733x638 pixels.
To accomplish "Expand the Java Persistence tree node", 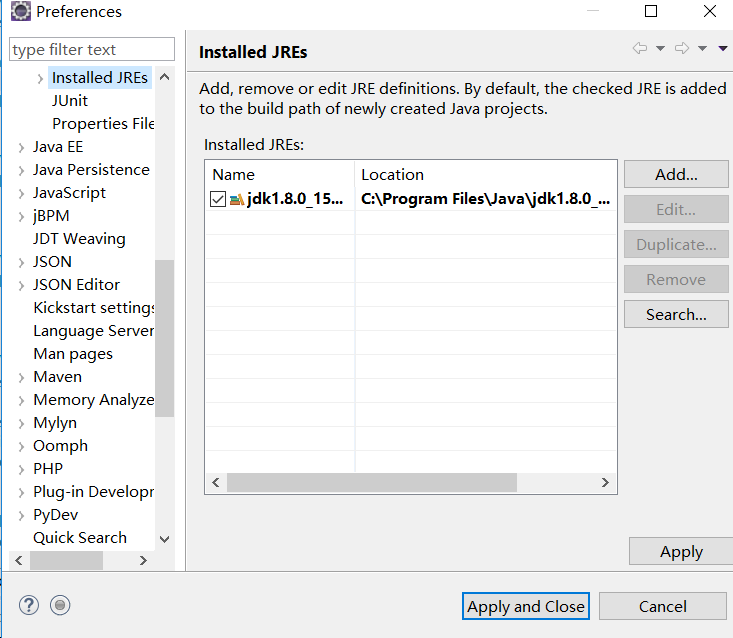I will pos(21,171).
